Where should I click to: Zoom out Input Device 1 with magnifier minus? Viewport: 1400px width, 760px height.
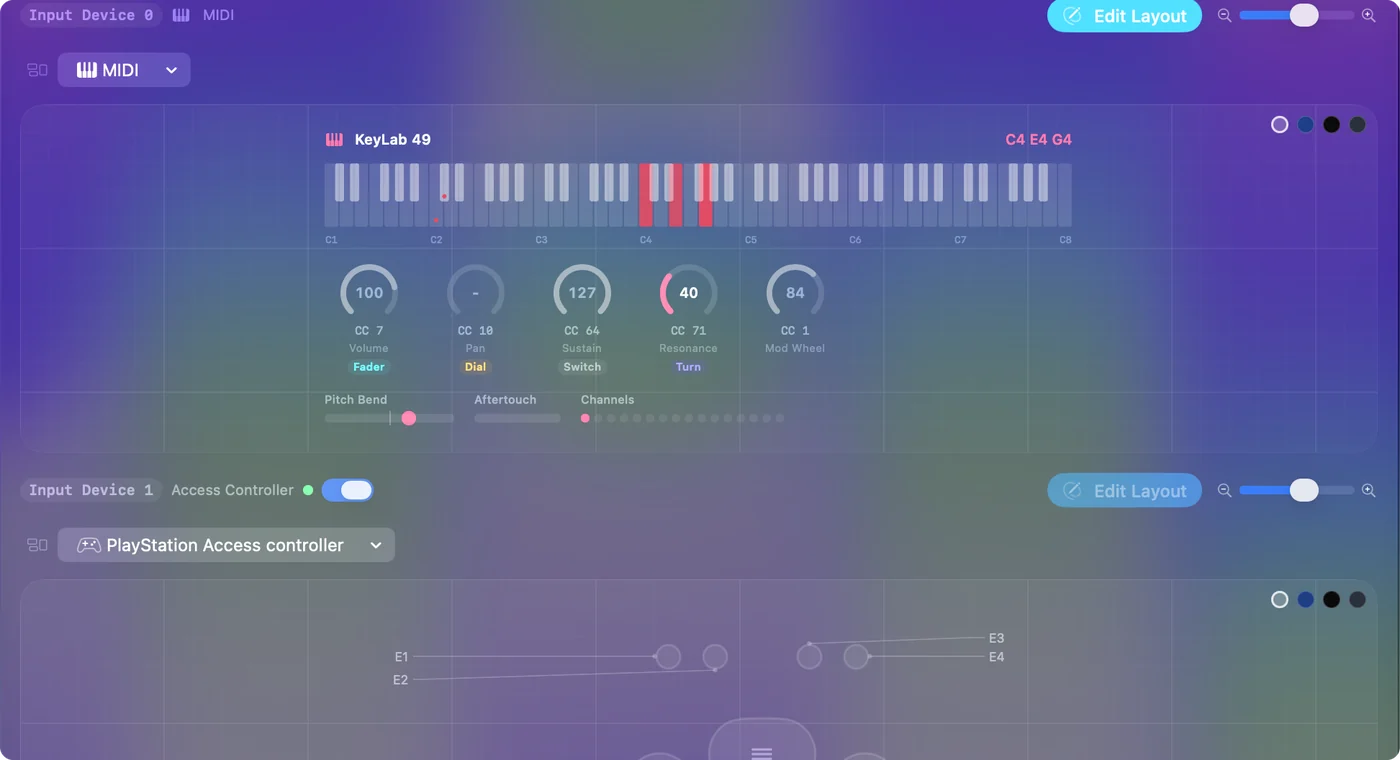[x=1224, y=490]
